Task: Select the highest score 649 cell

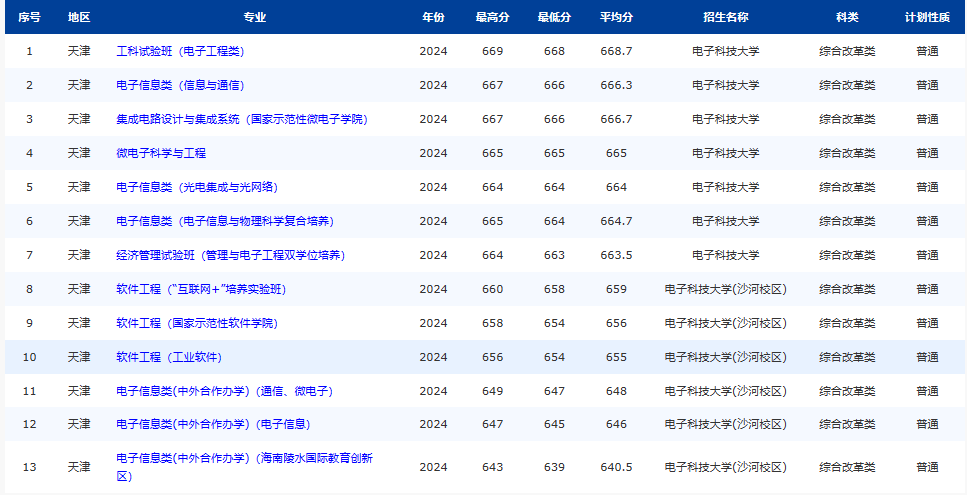Action: (492, 391)
